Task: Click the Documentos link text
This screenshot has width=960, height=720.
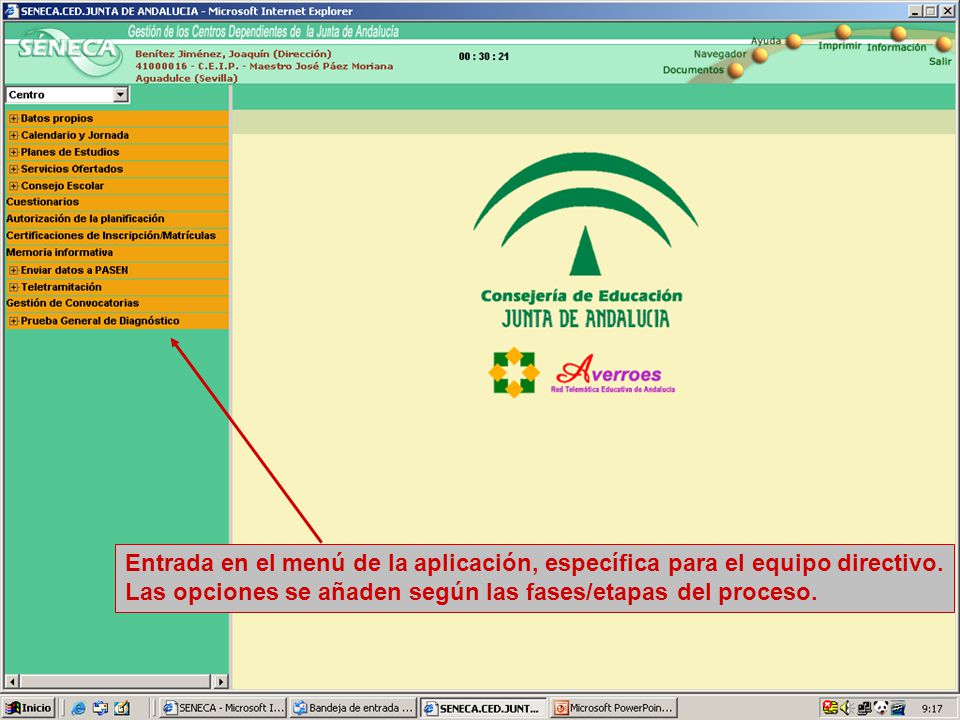Action: pyautogui.click(x=693, y=70)
